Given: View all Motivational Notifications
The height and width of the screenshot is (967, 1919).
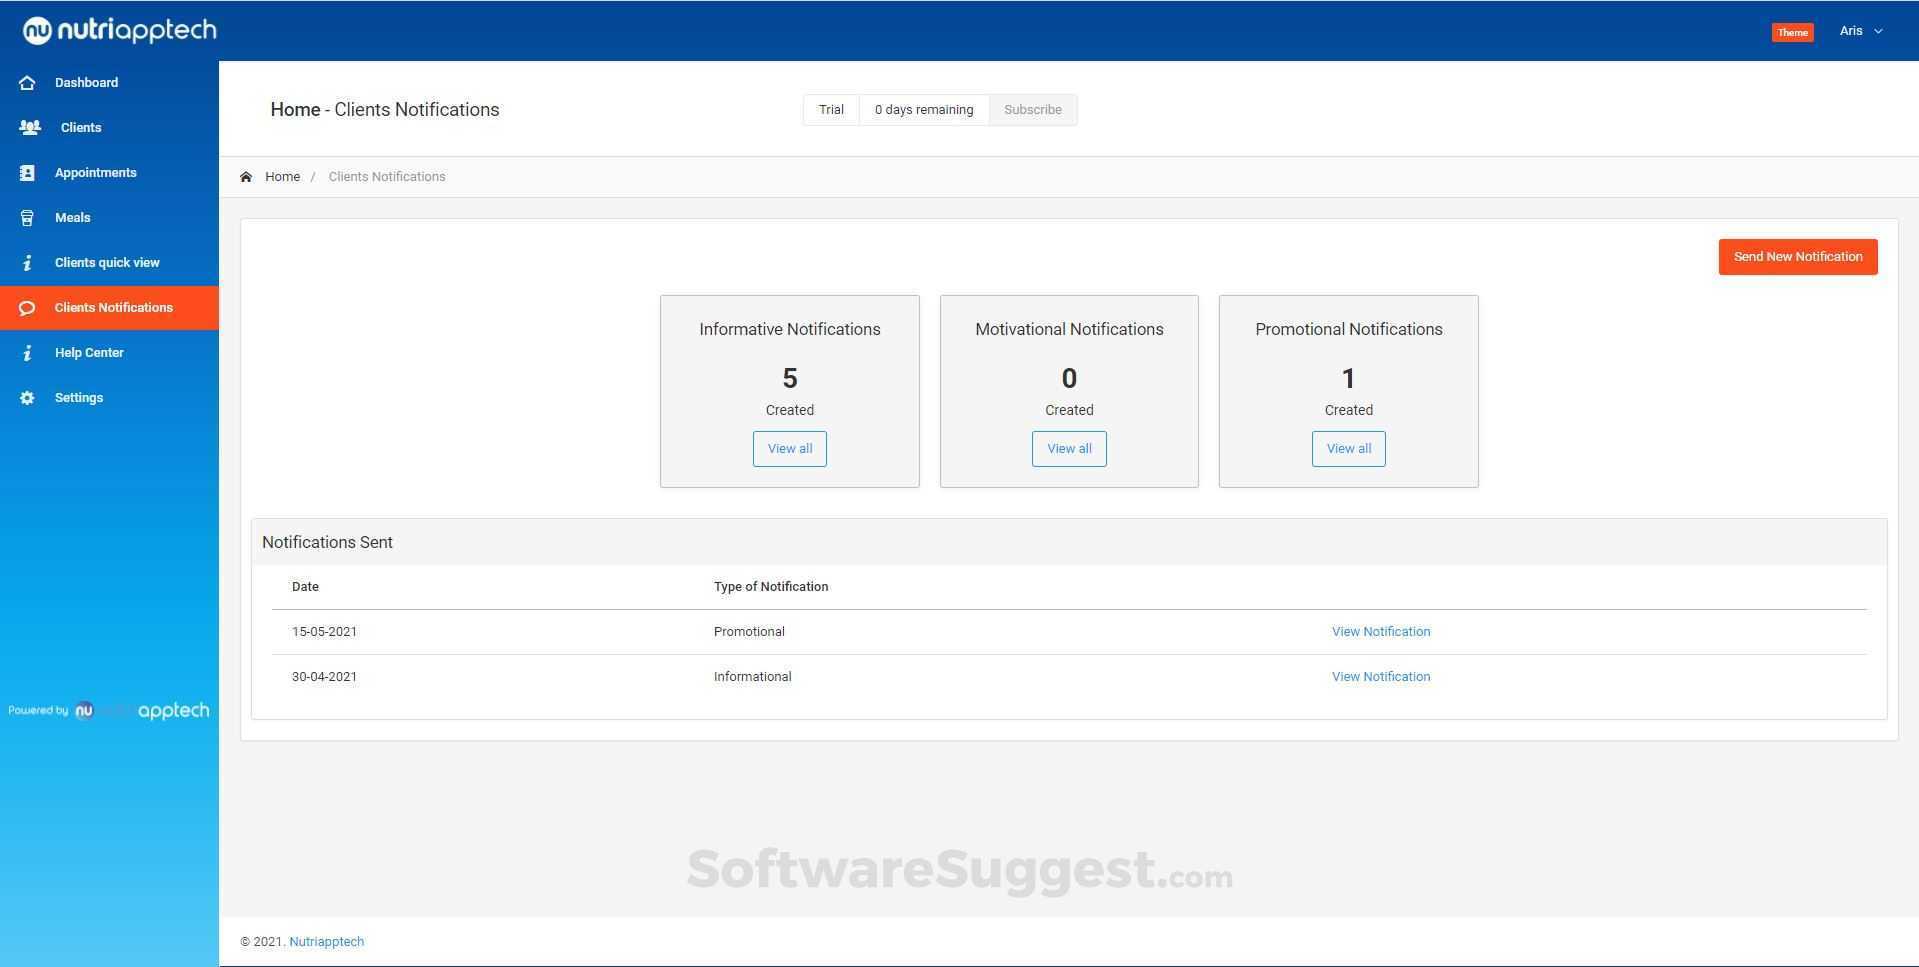Looking at the screenshot, I should 1069,448.
